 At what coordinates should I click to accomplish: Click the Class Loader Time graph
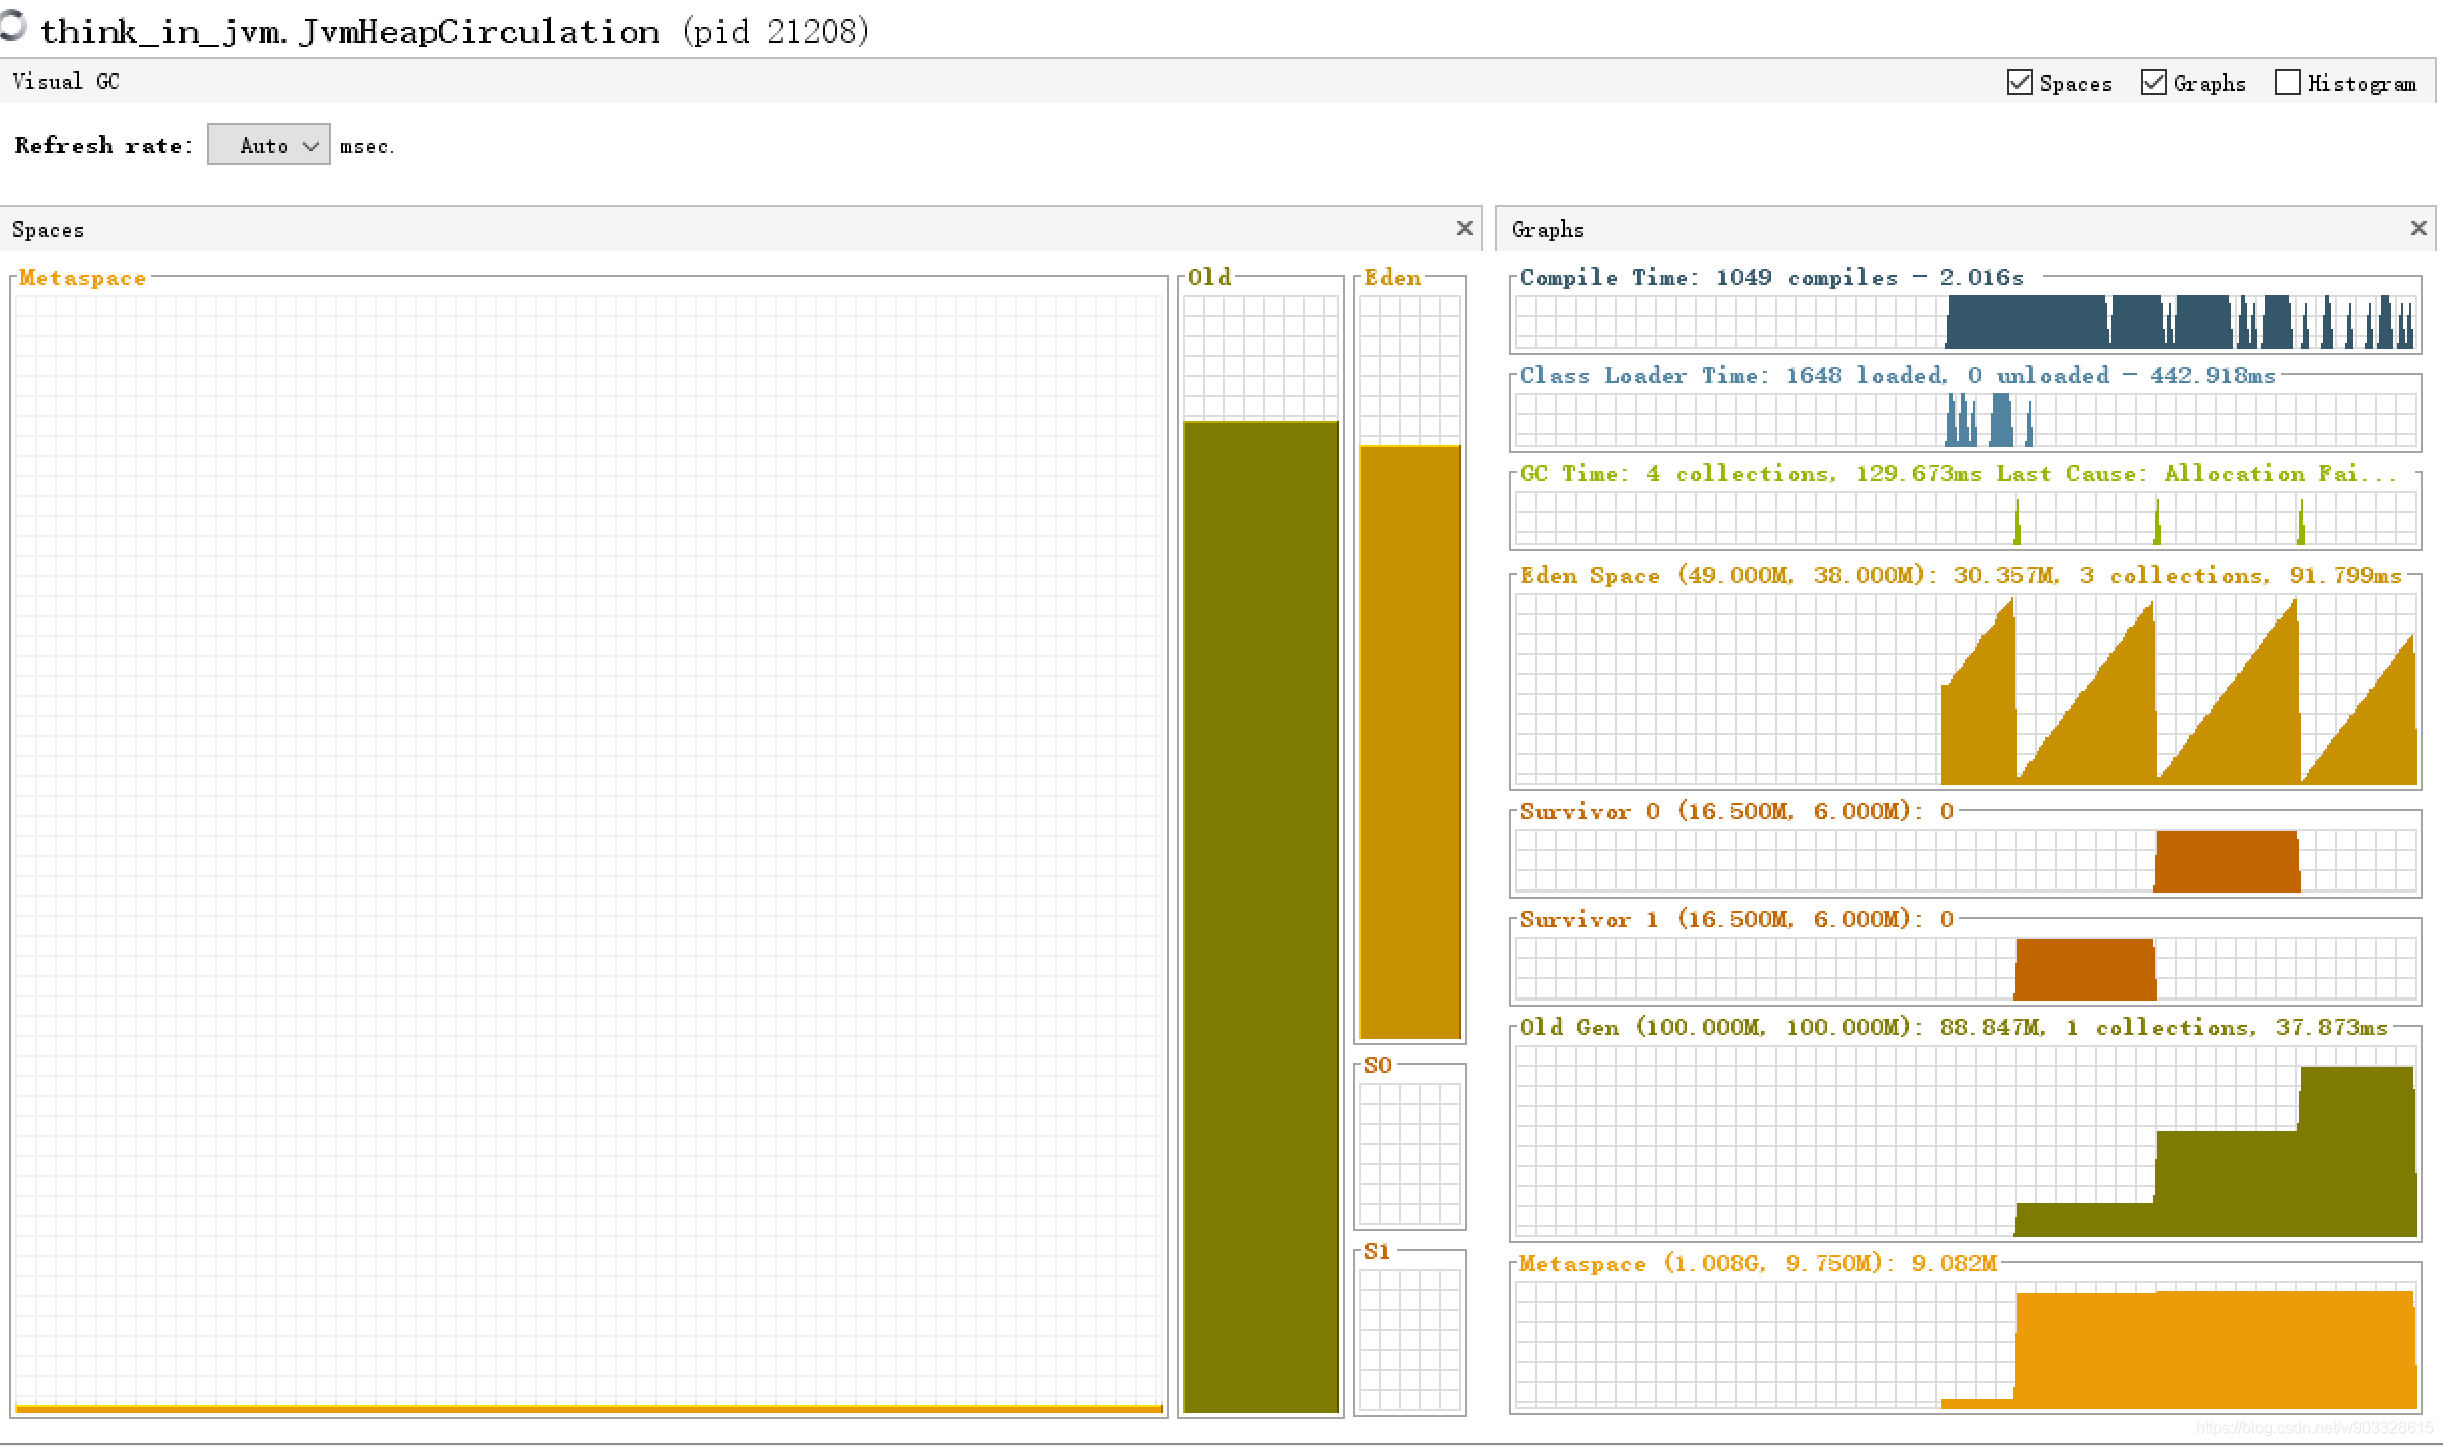click(x=1966, y=419)
